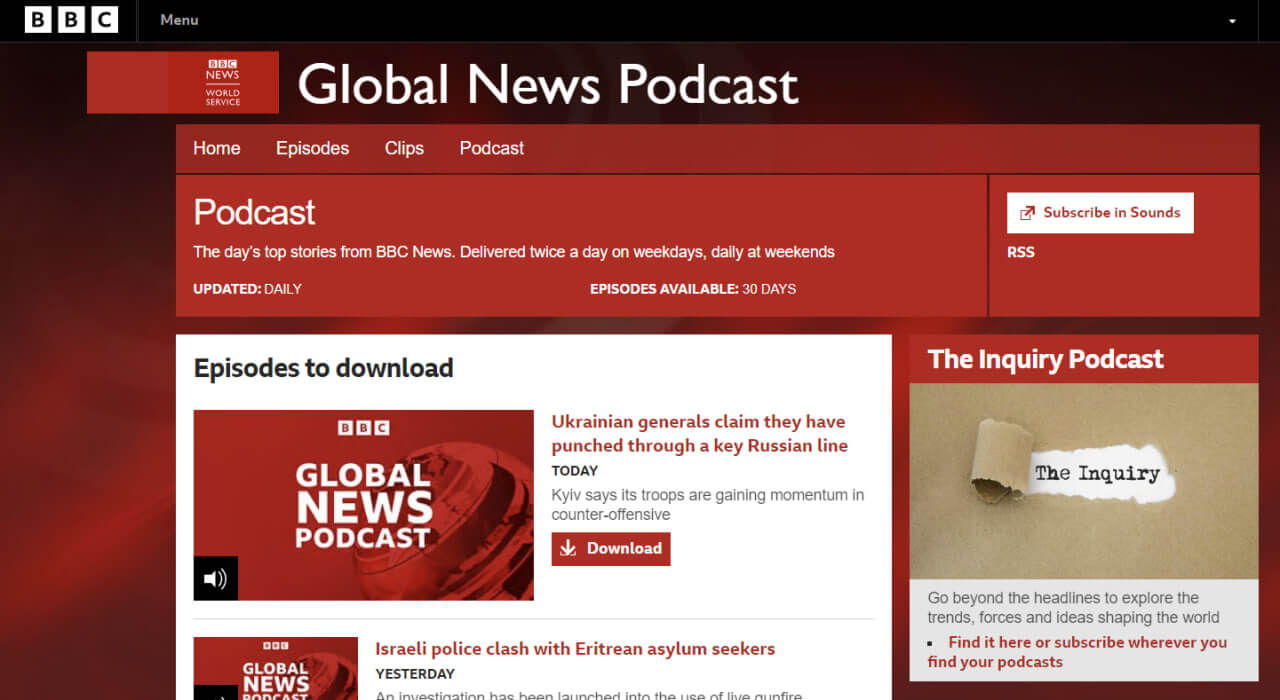Viewport: 1280px width, 700px height.
Task: Select the Podcast tab
Action: click(x=491, y=148)
